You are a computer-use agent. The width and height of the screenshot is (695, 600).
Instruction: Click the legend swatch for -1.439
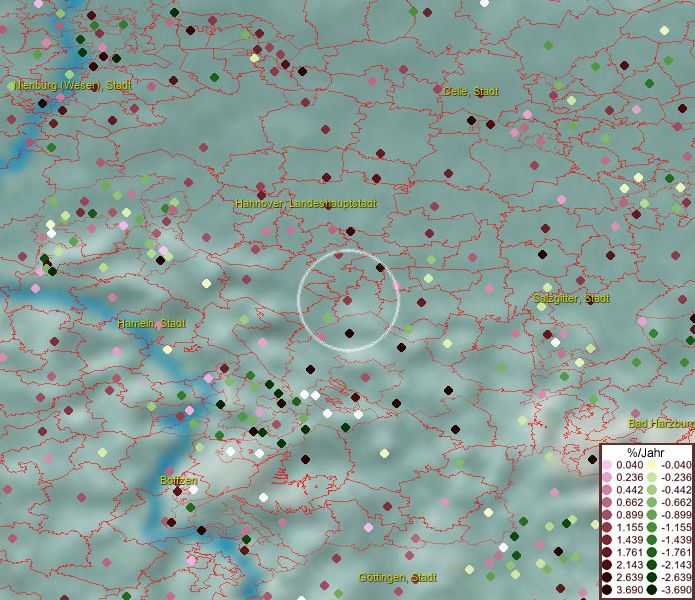pos(652,540)
